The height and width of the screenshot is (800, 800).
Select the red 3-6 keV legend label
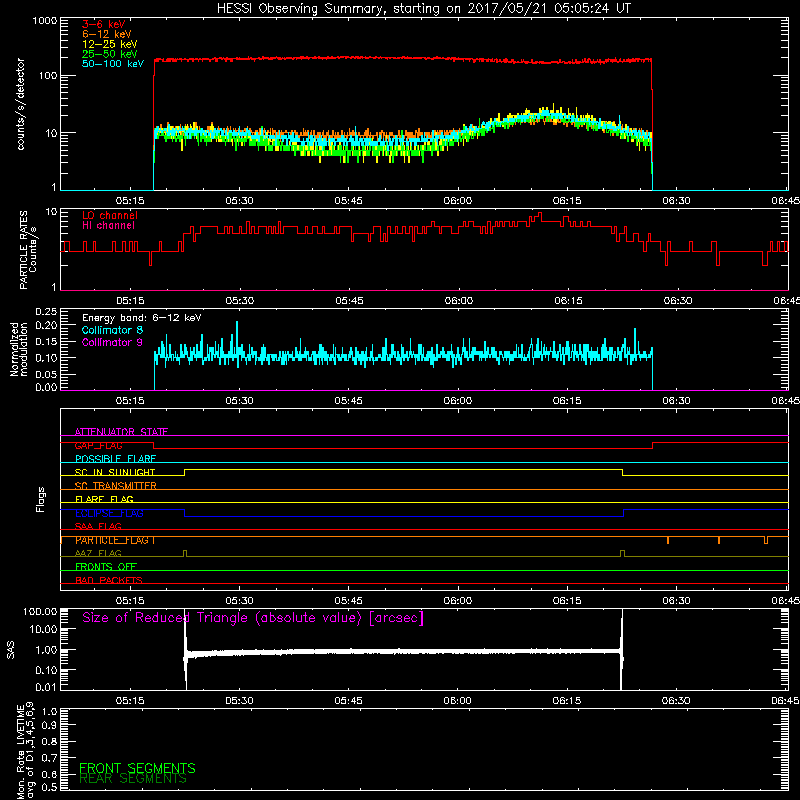tap(103, 24)
